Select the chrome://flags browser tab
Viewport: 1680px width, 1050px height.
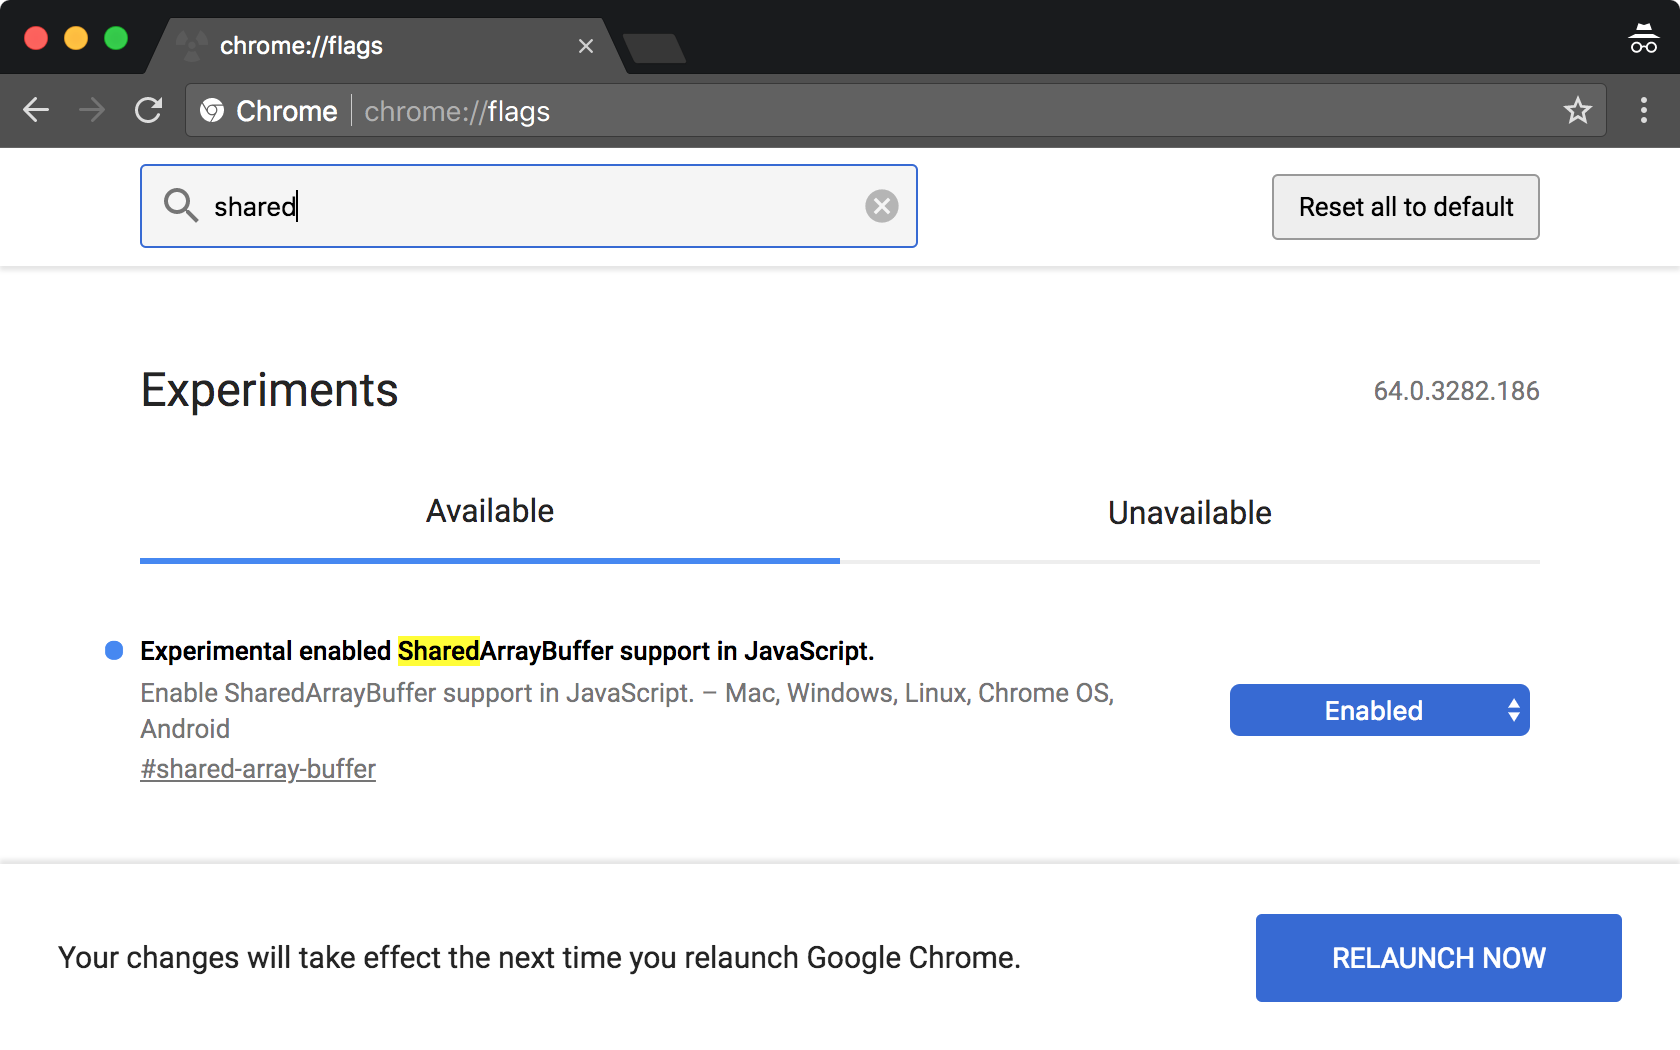coord(385,46)
